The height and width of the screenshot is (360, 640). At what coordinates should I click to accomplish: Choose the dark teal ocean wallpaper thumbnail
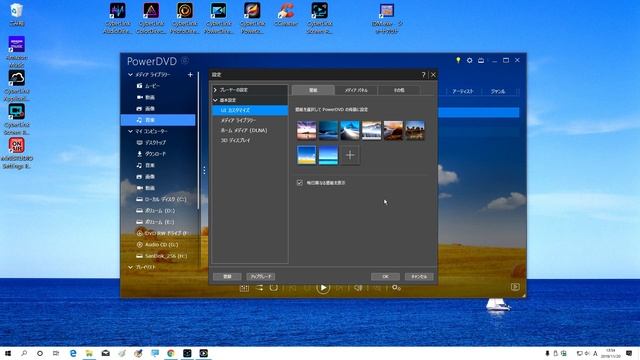coord(328,131)
